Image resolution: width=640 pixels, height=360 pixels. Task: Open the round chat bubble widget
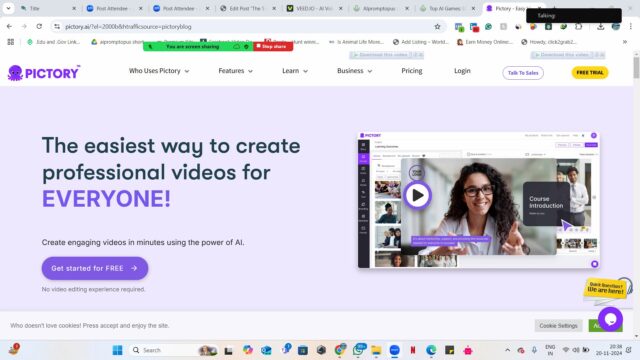tap(610, 319)
